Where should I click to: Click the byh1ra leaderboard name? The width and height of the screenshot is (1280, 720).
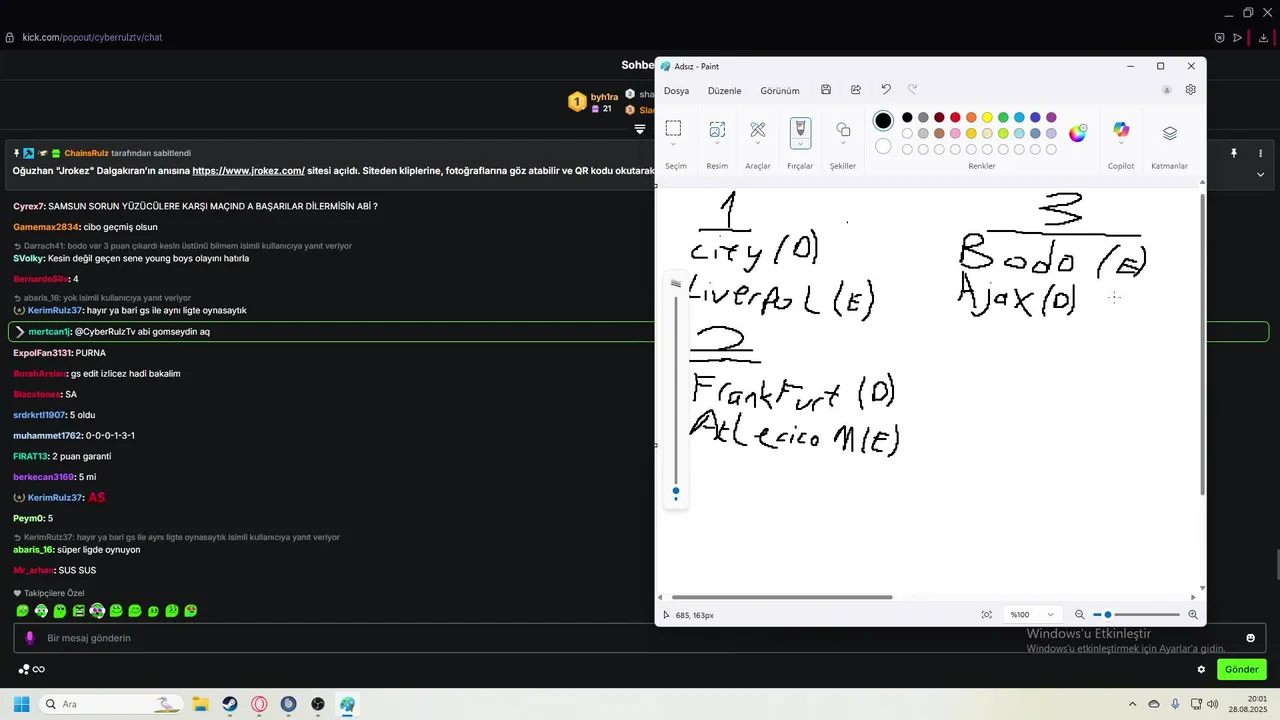click(604, 97)
